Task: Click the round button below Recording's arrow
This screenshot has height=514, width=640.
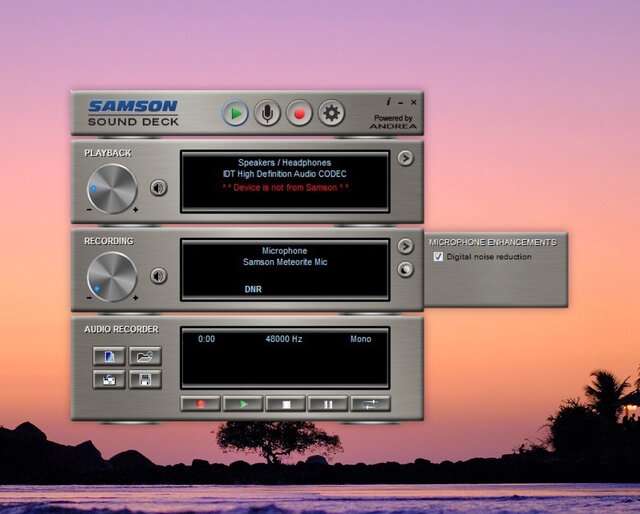Action: click(405, 269)
